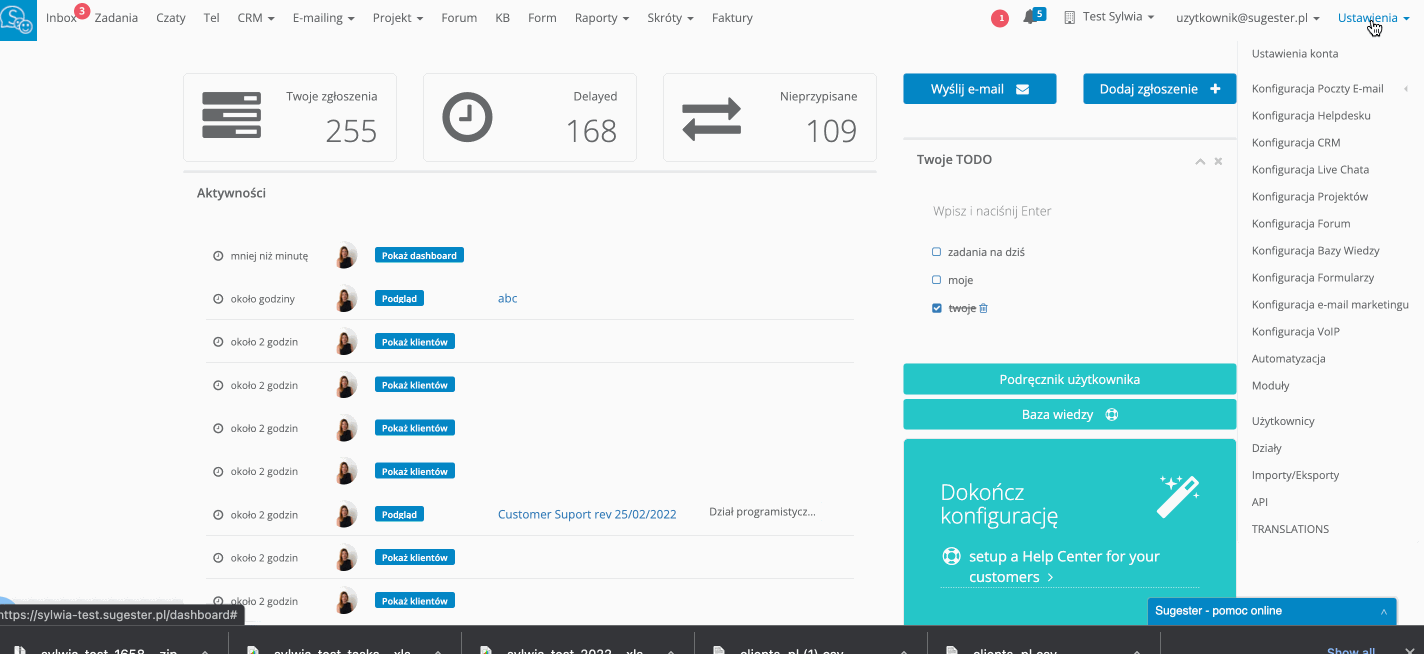Open the Czaty menu item

171,18
